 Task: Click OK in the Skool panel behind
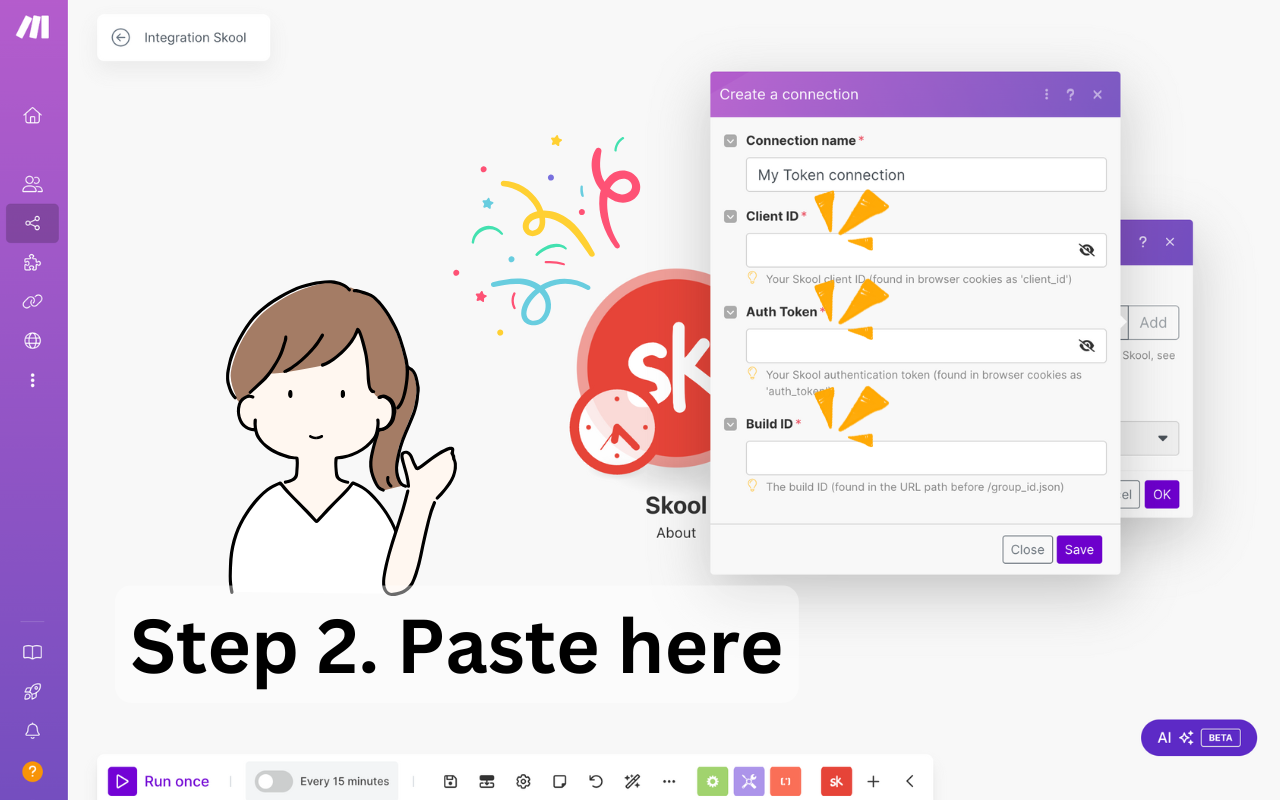click(x=1161, y=494)
